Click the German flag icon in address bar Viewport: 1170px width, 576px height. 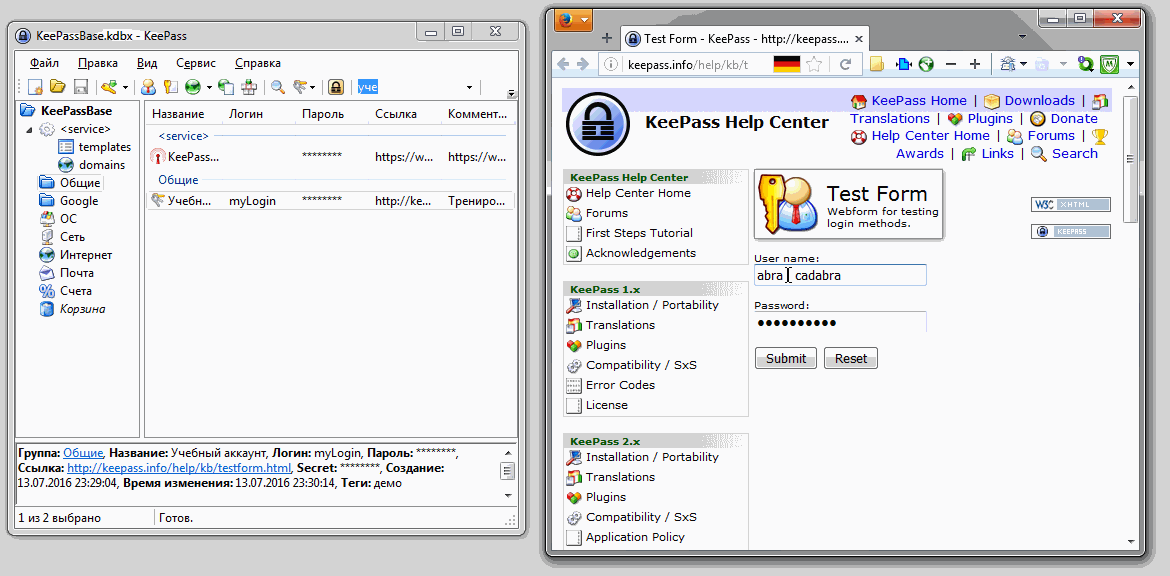pos(786,64)
